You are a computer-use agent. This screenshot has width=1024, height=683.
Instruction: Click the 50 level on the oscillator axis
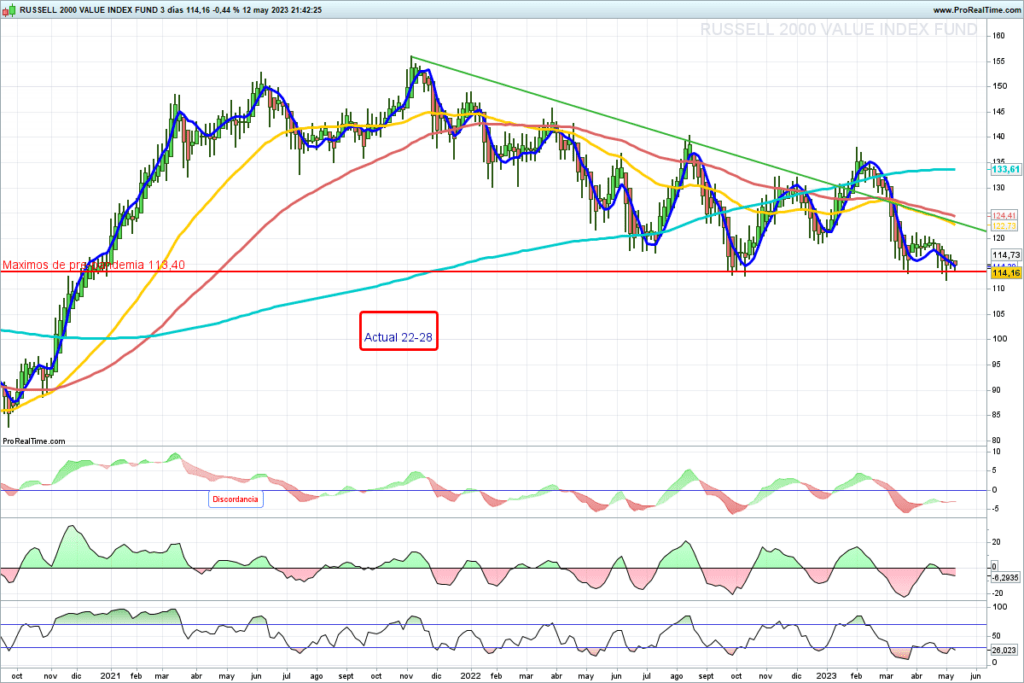pyautogui.click(x=997, y=635)
